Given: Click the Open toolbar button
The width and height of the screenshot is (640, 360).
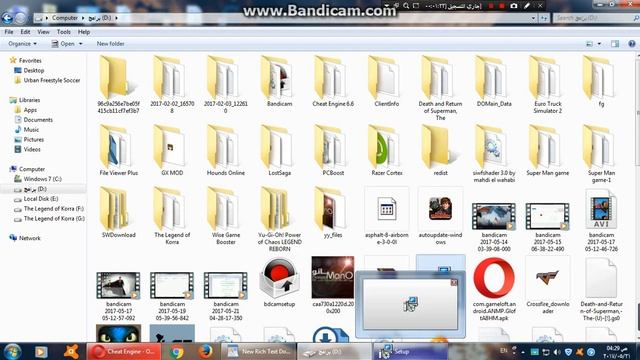Looking at the screenshot, I should (x=63, y=44).
